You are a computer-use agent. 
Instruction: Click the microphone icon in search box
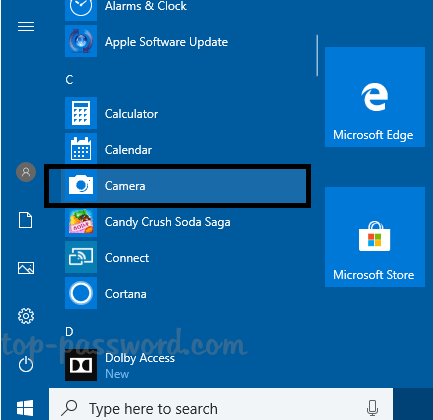[x=372, y=408]
